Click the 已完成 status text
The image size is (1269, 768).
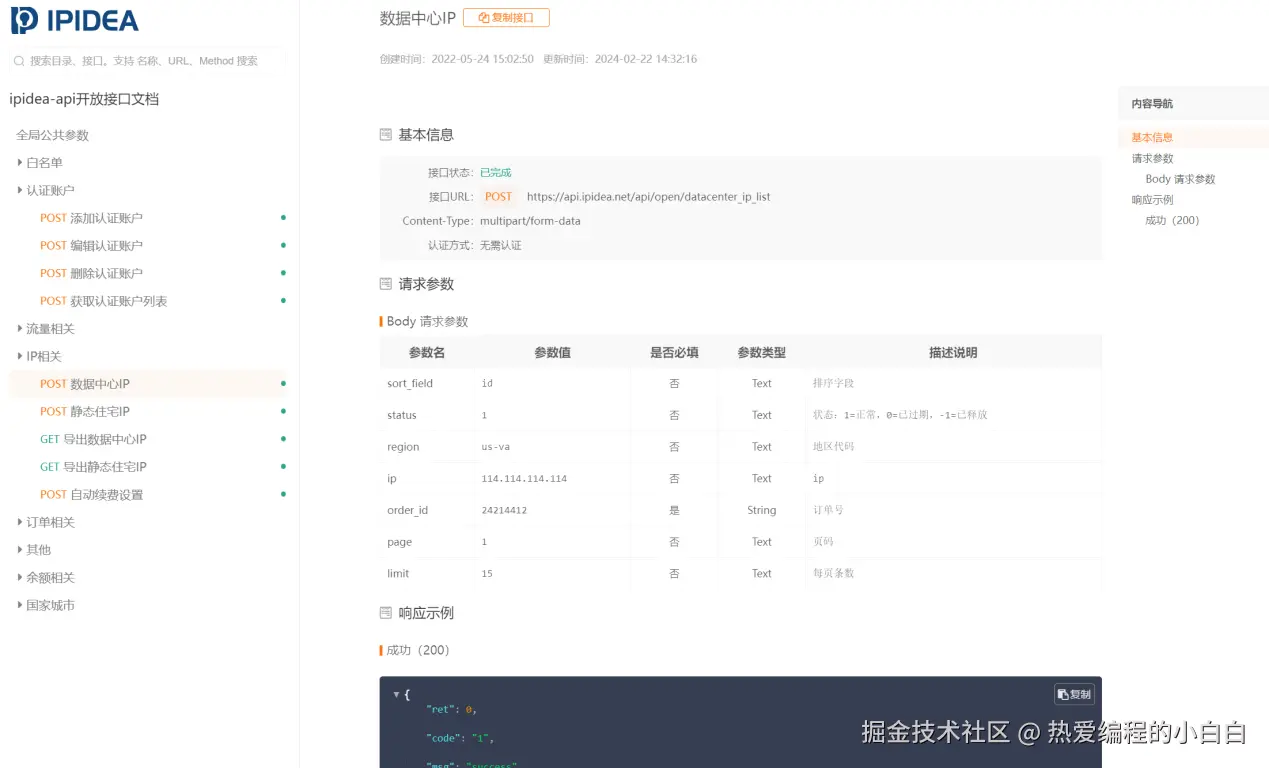pos(495,173)
